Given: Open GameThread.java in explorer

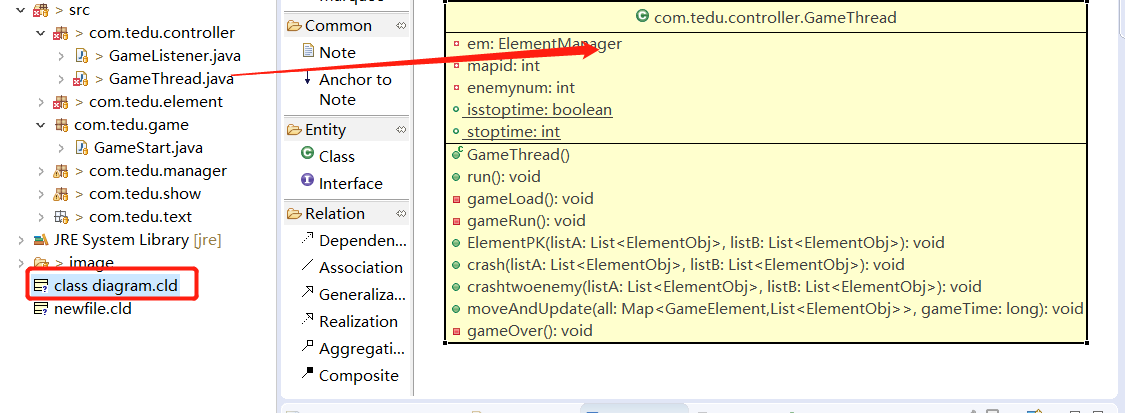Looking at the screenshot, I should point(171,79).
